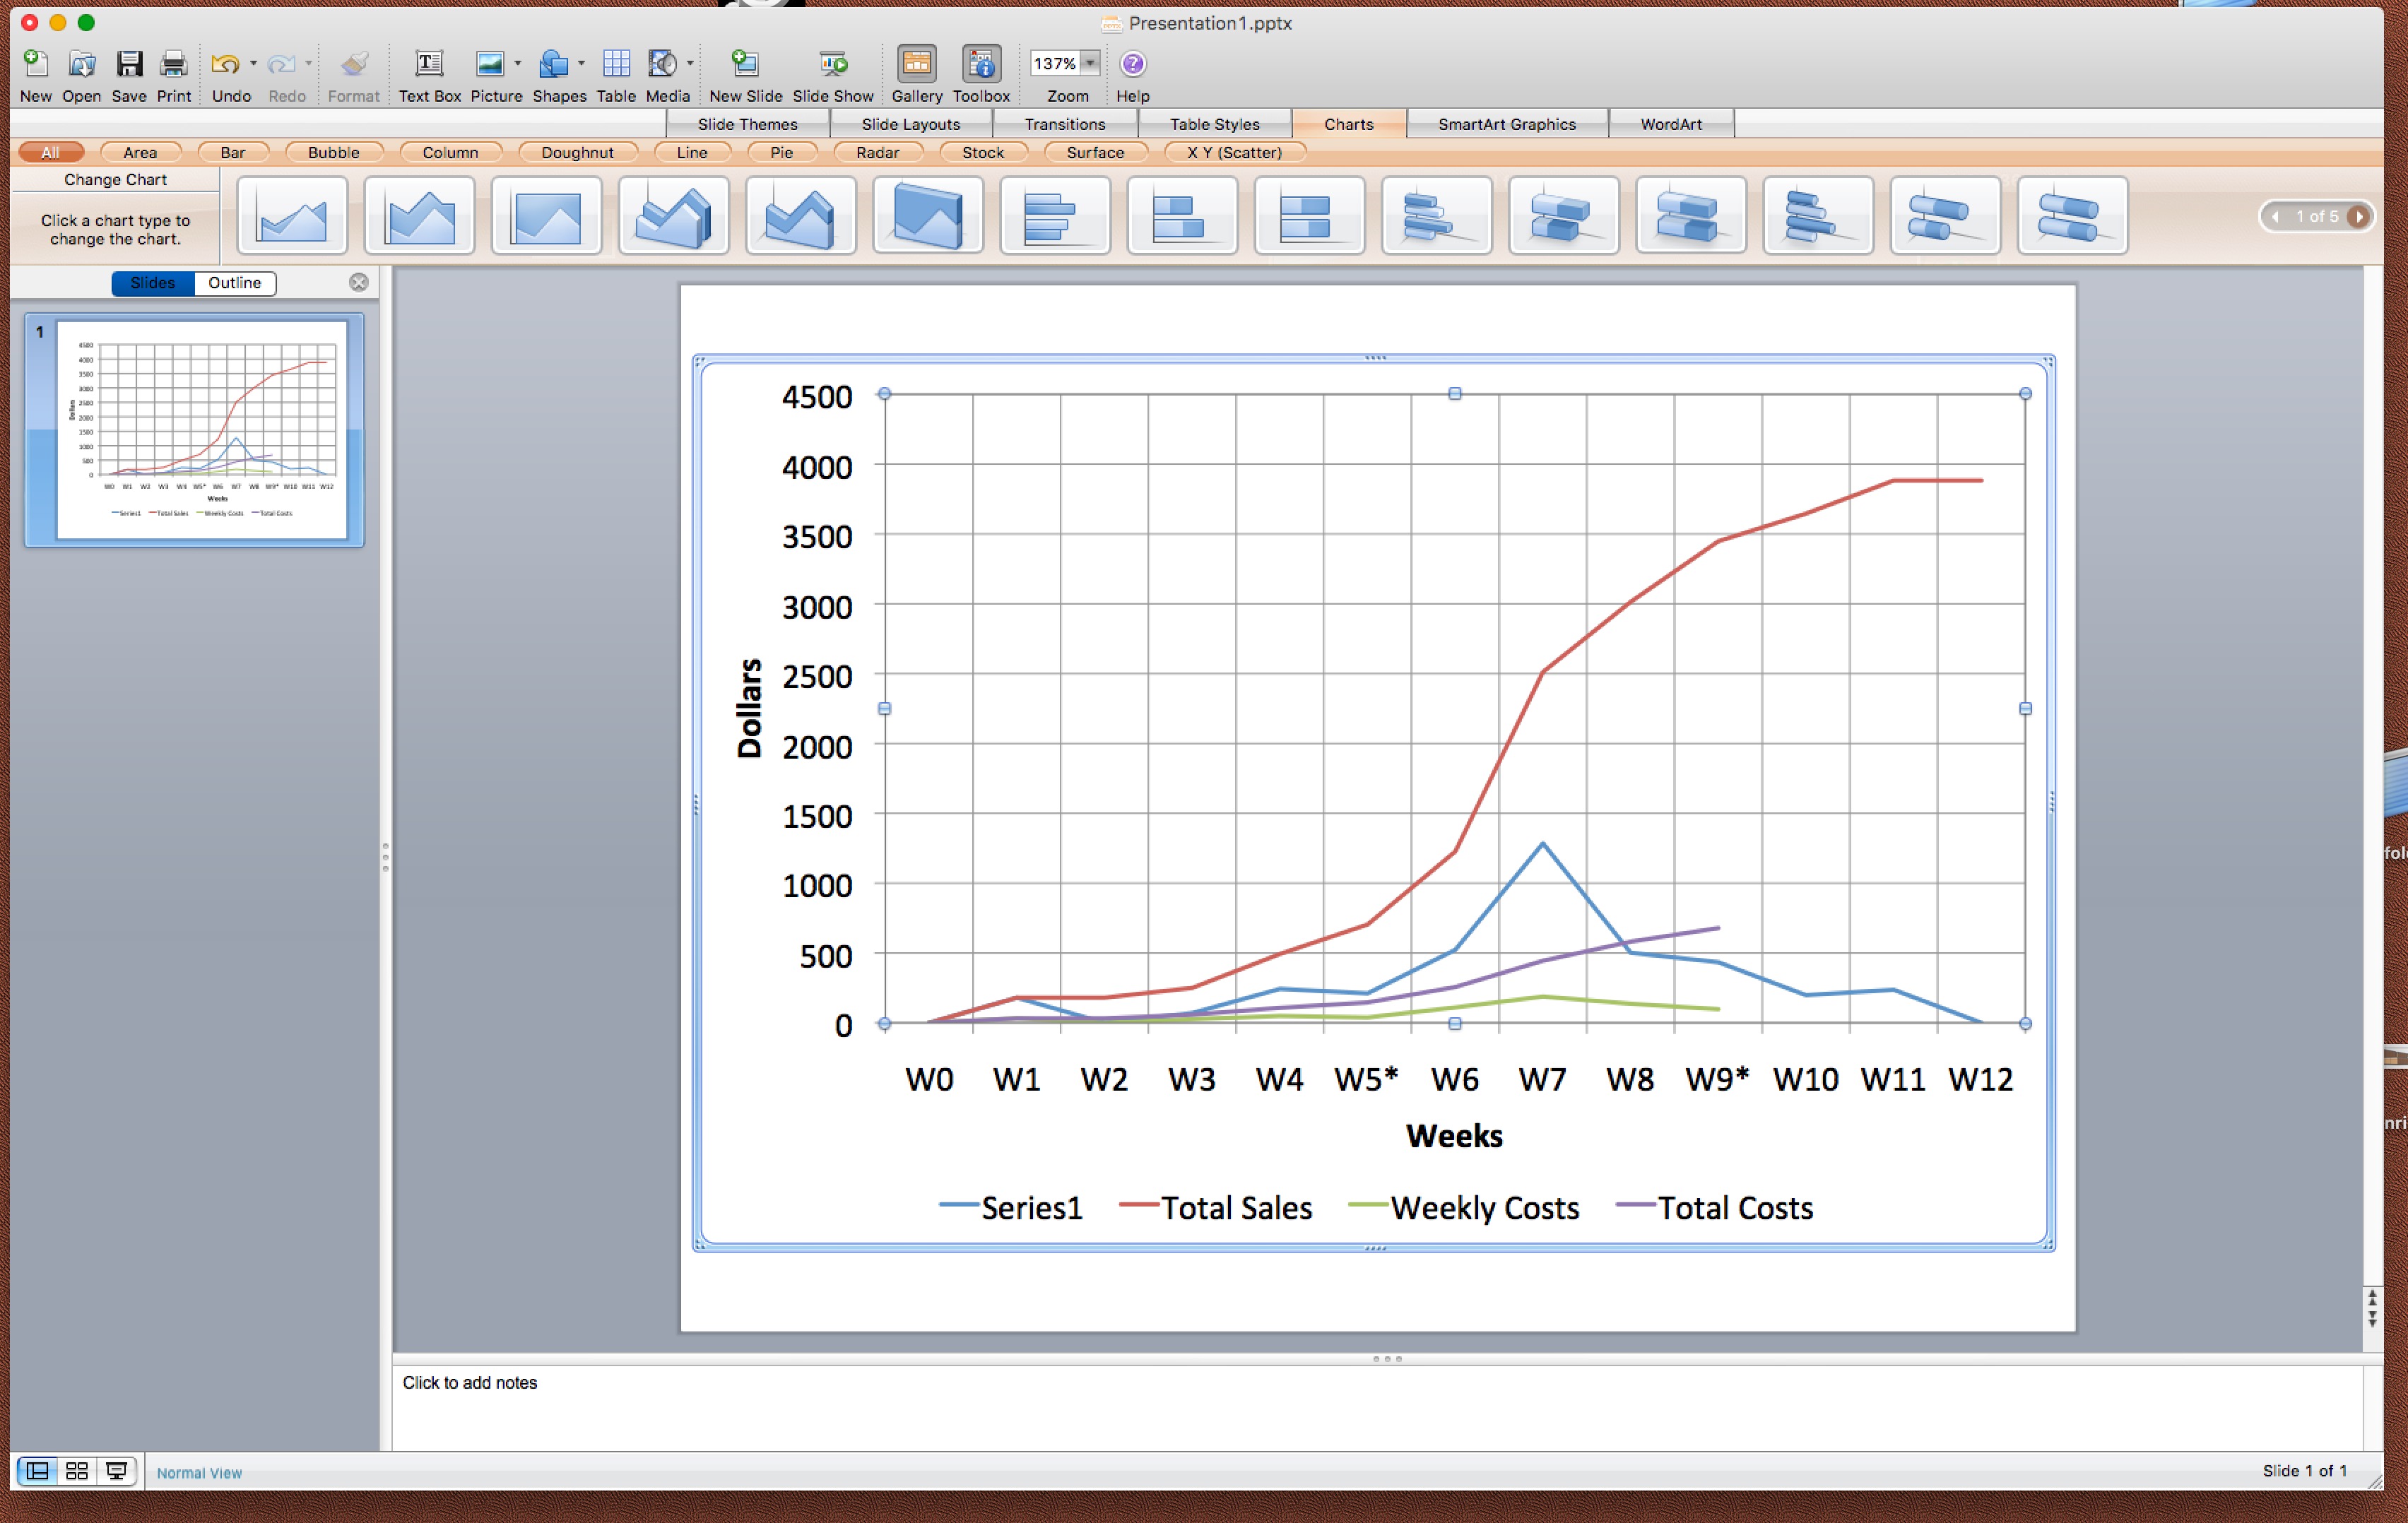Screen dimensions: 2408x1523
Task: Click the Picture icon
Action: [490, 65]
